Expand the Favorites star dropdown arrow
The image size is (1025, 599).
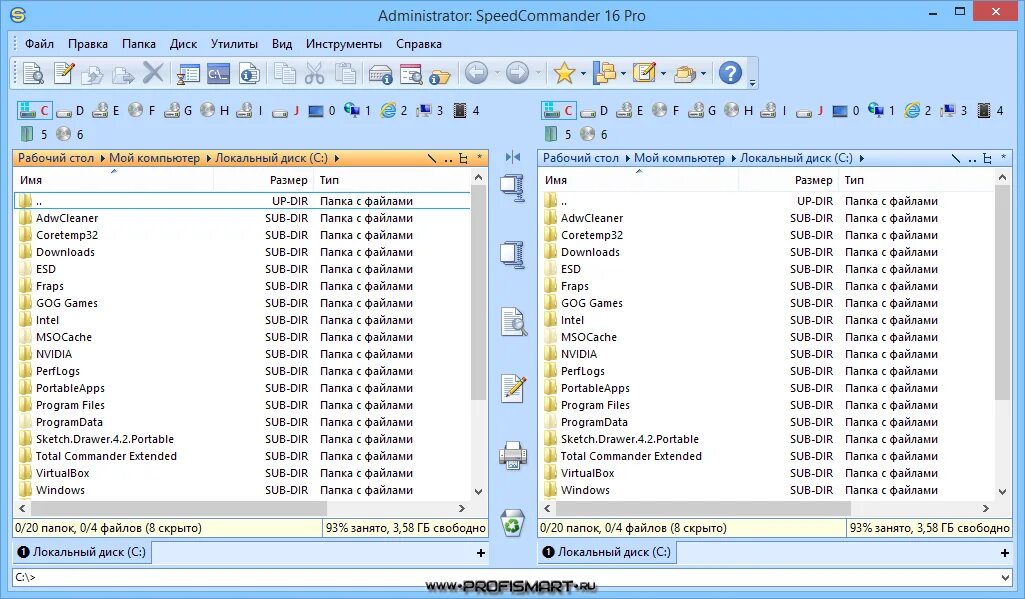click(x=583, y=73)
